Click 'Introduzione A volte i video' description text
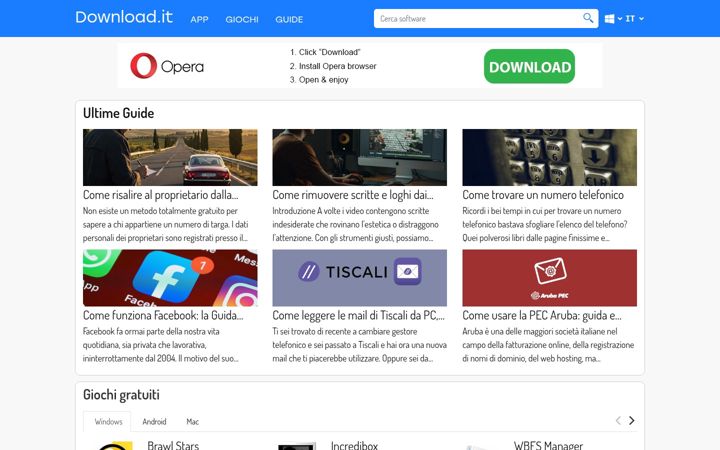 (x=355, y=225)
